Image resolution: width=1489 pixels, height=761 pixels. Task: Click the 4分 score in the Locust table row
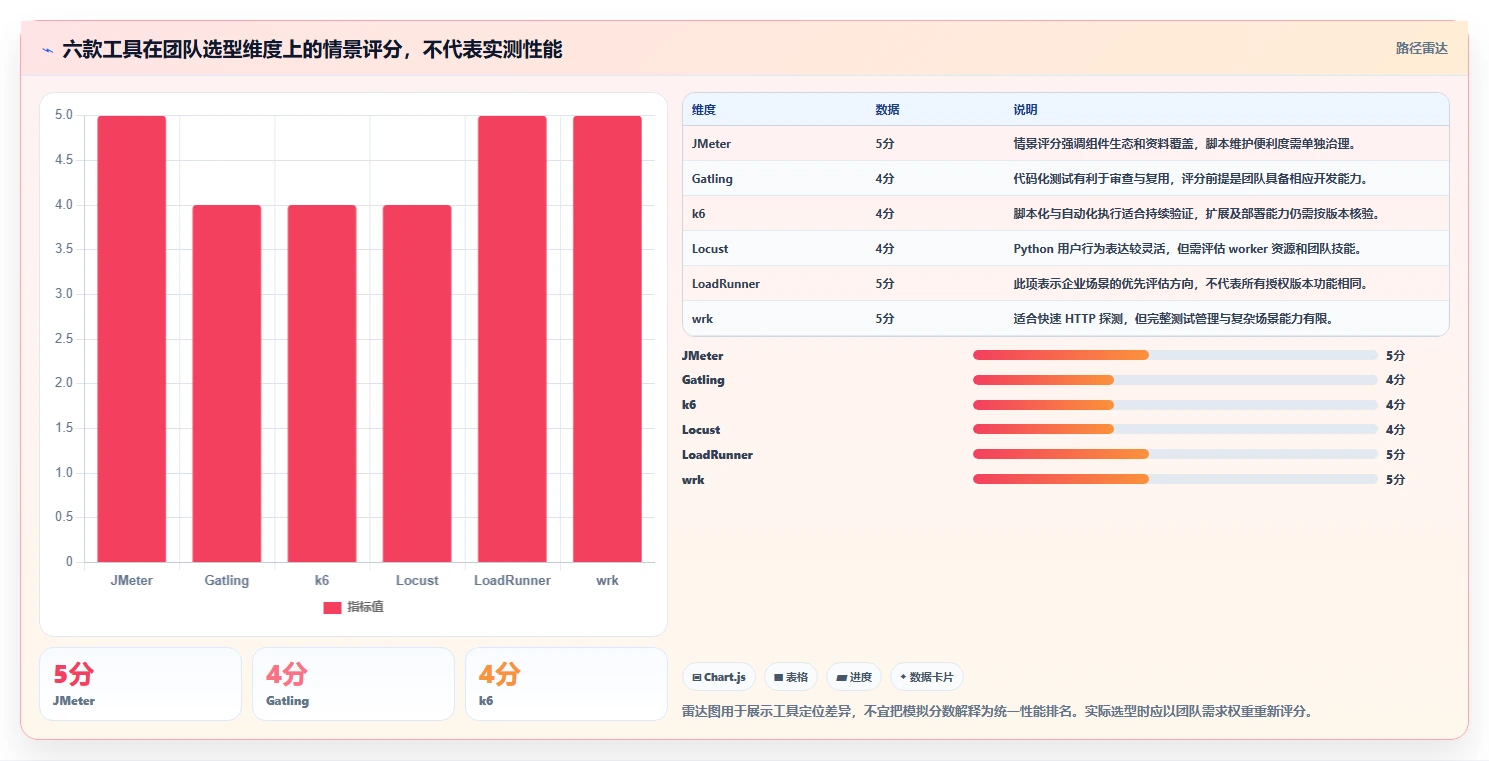(x=885, y=249)
